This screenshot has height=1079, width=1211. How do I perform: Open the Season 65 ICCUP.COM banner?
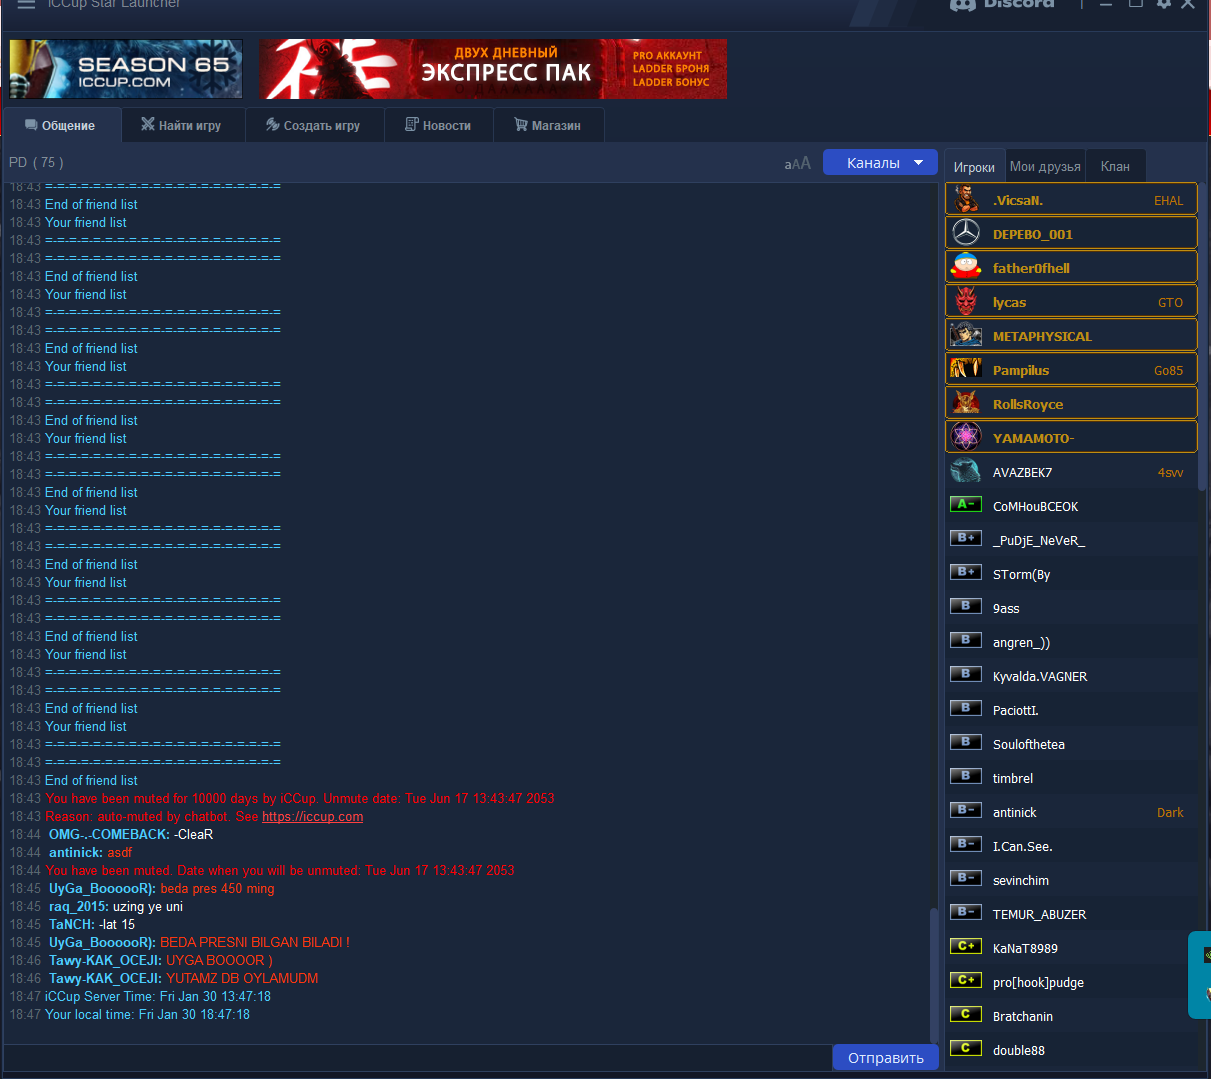[x=126, y=69]
